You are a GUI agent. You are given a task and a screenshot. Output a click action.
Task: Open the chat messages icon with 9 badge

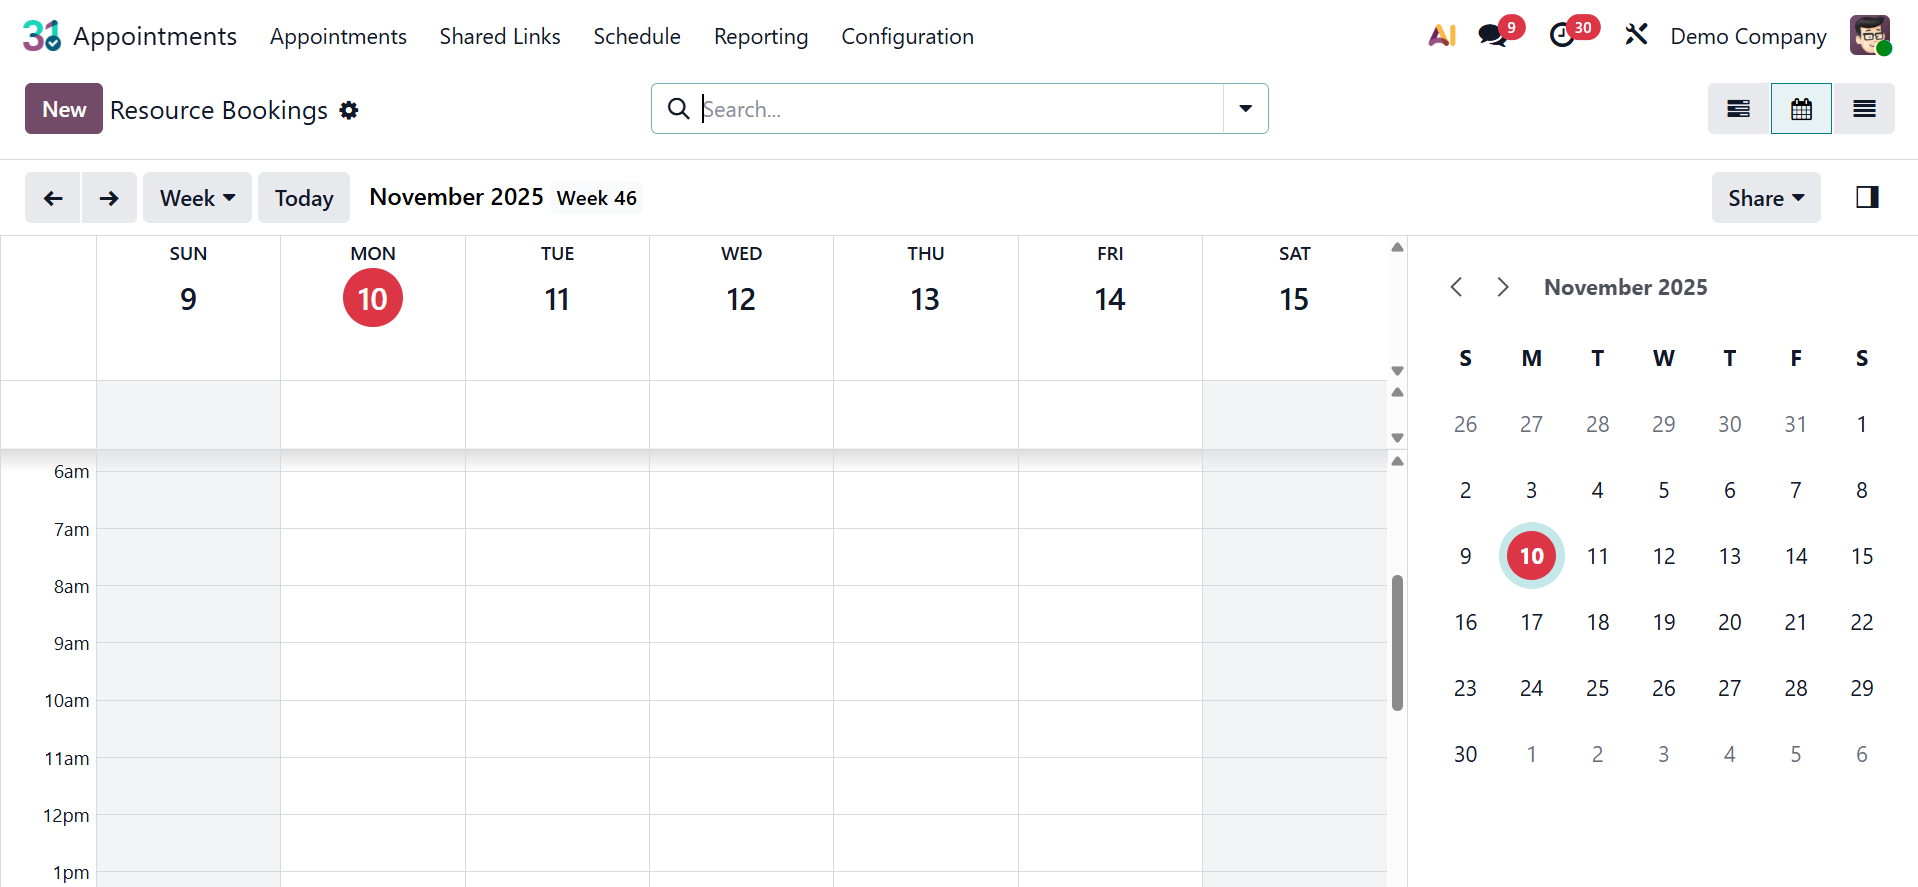tap(1493, 36)
